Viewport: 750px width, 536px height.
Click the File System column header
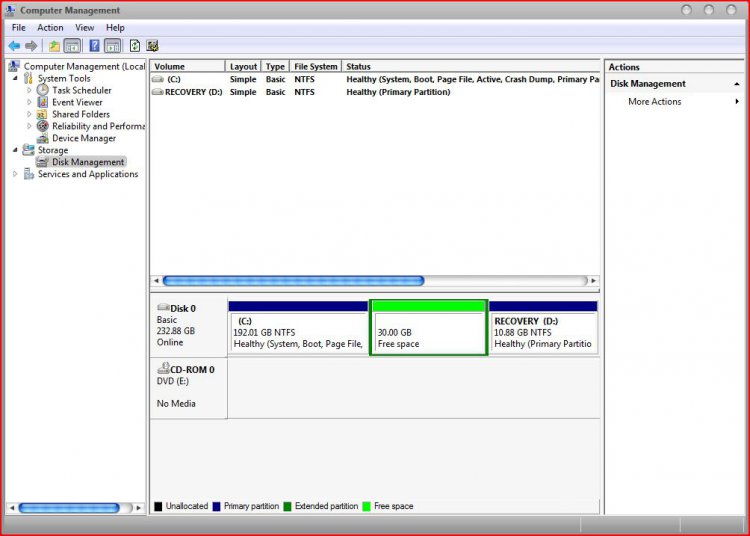pyautogui.click(x=315, y=67)
